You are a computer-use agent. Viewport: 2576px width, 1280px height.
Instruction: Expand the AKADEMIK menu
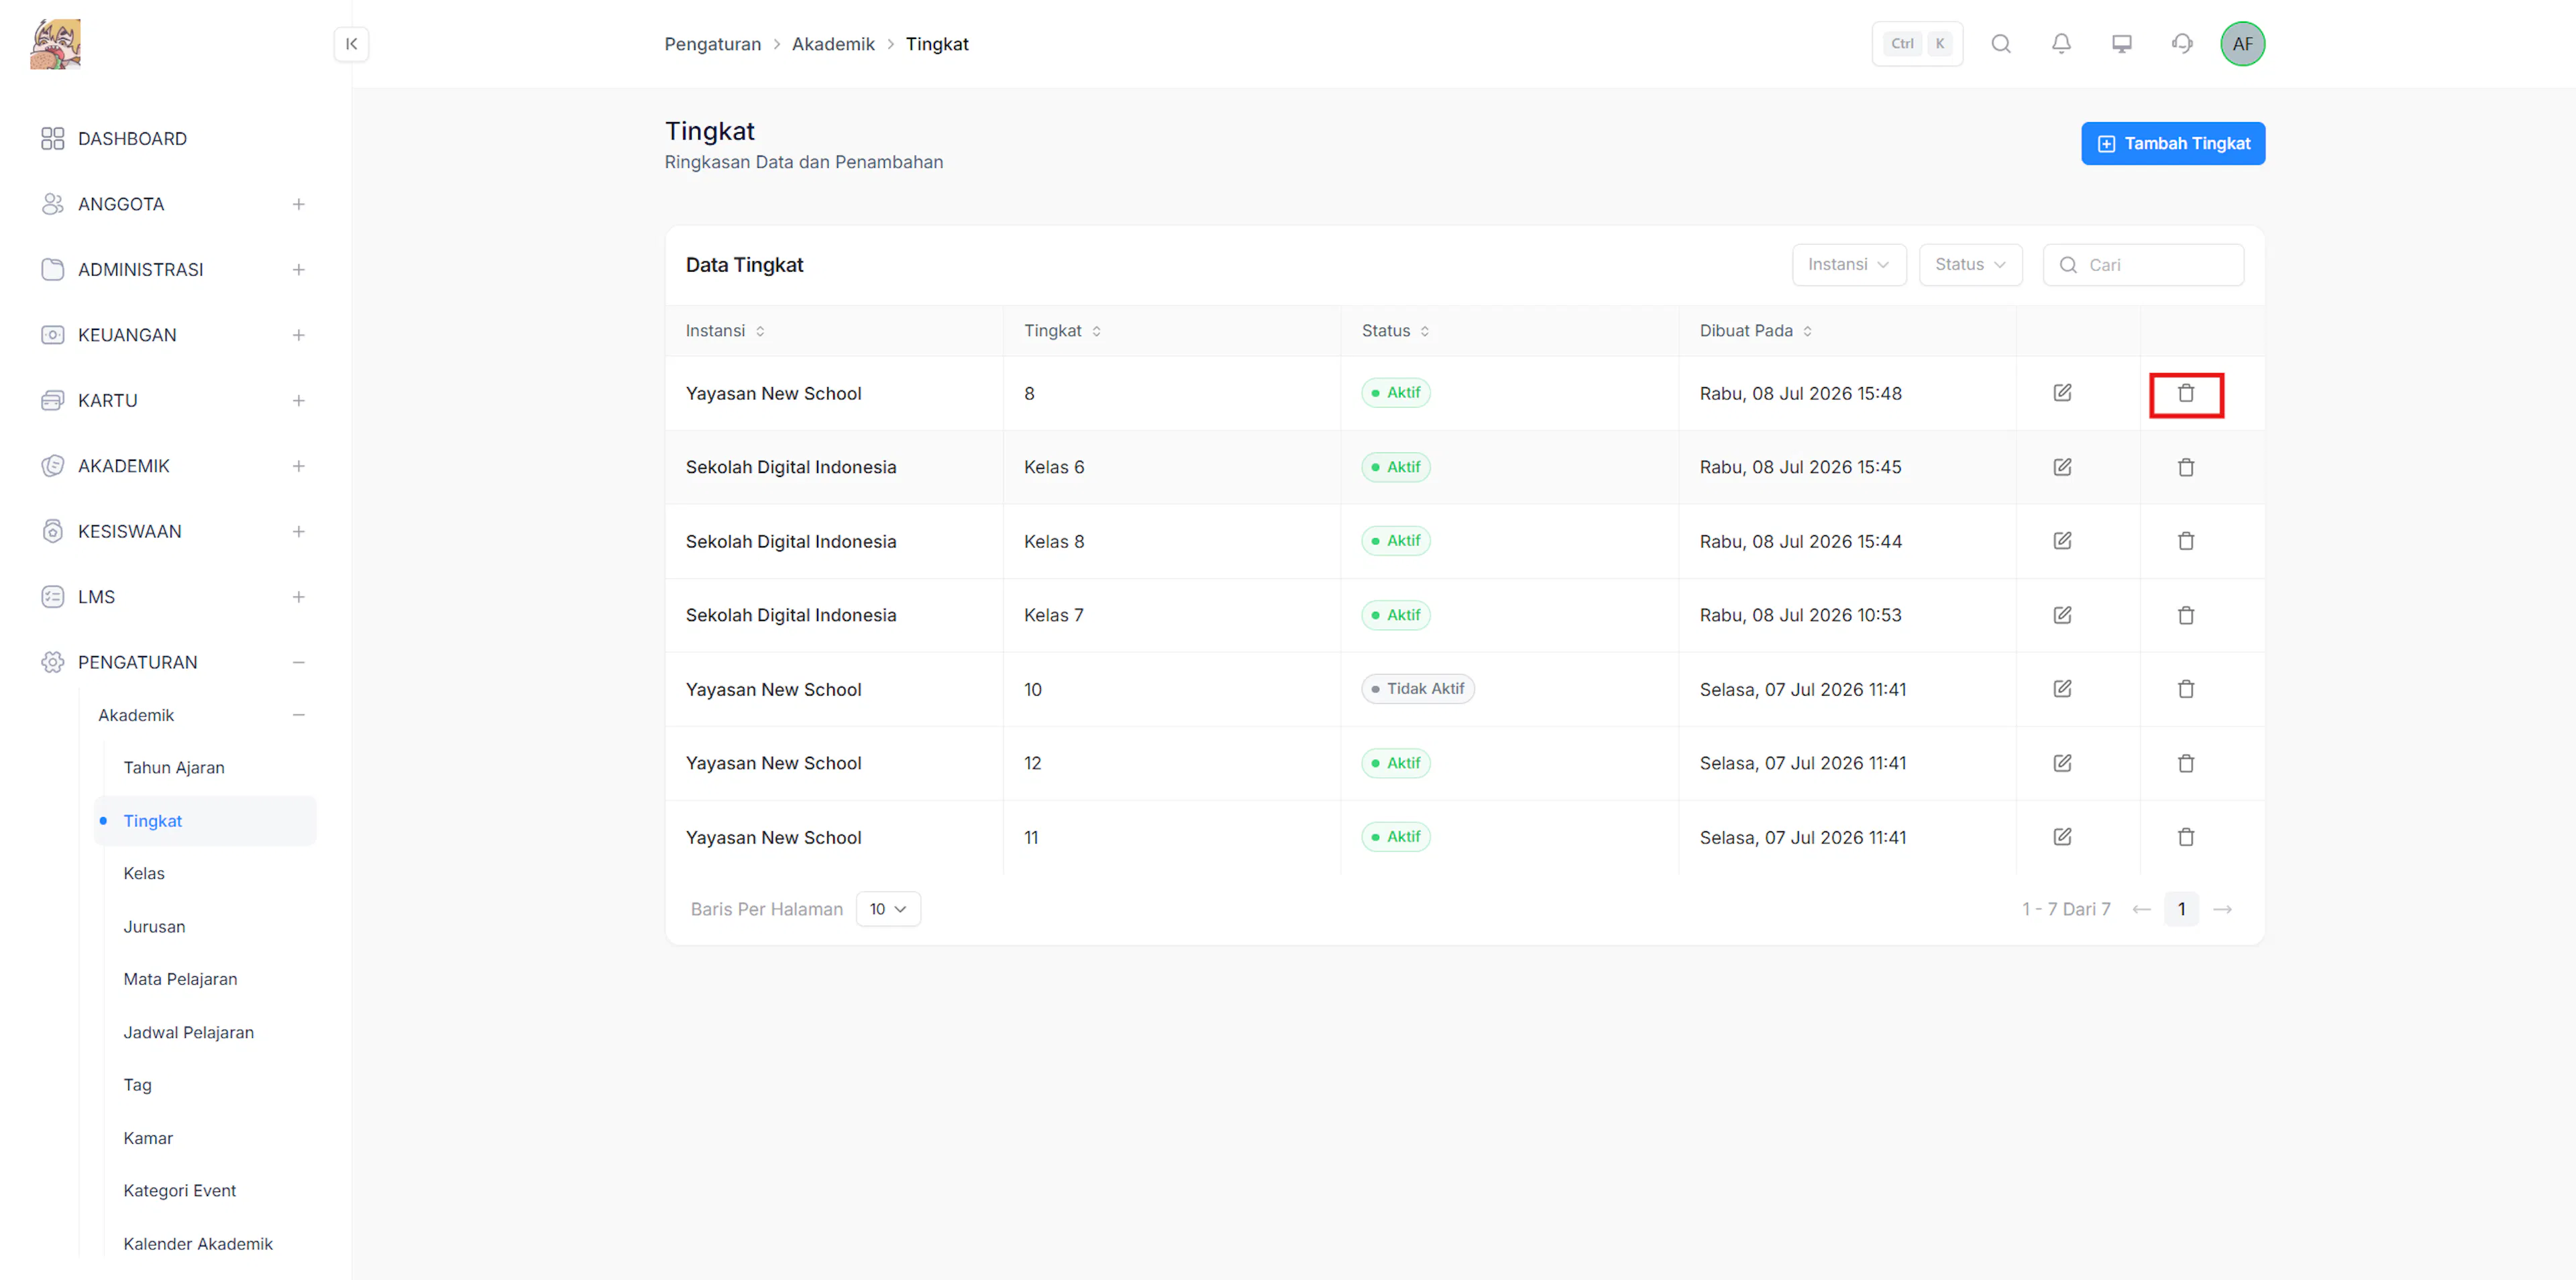tap(298, 466)
